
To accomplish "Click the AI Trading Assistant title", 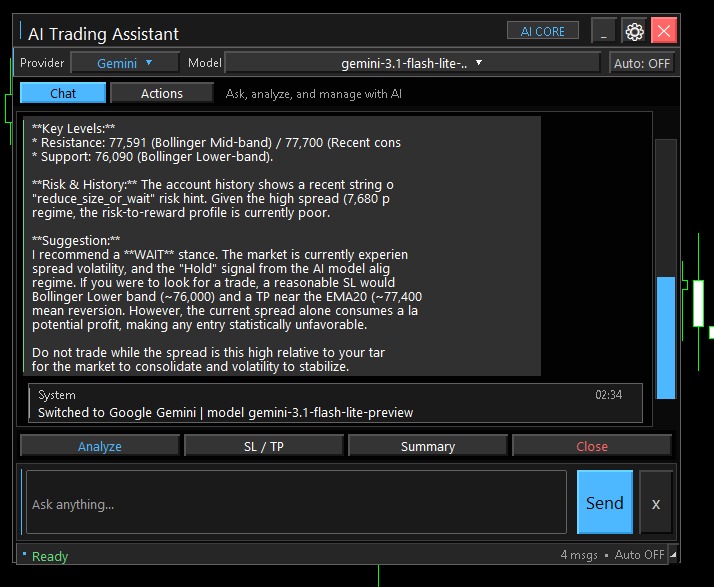I will point(103,34).
